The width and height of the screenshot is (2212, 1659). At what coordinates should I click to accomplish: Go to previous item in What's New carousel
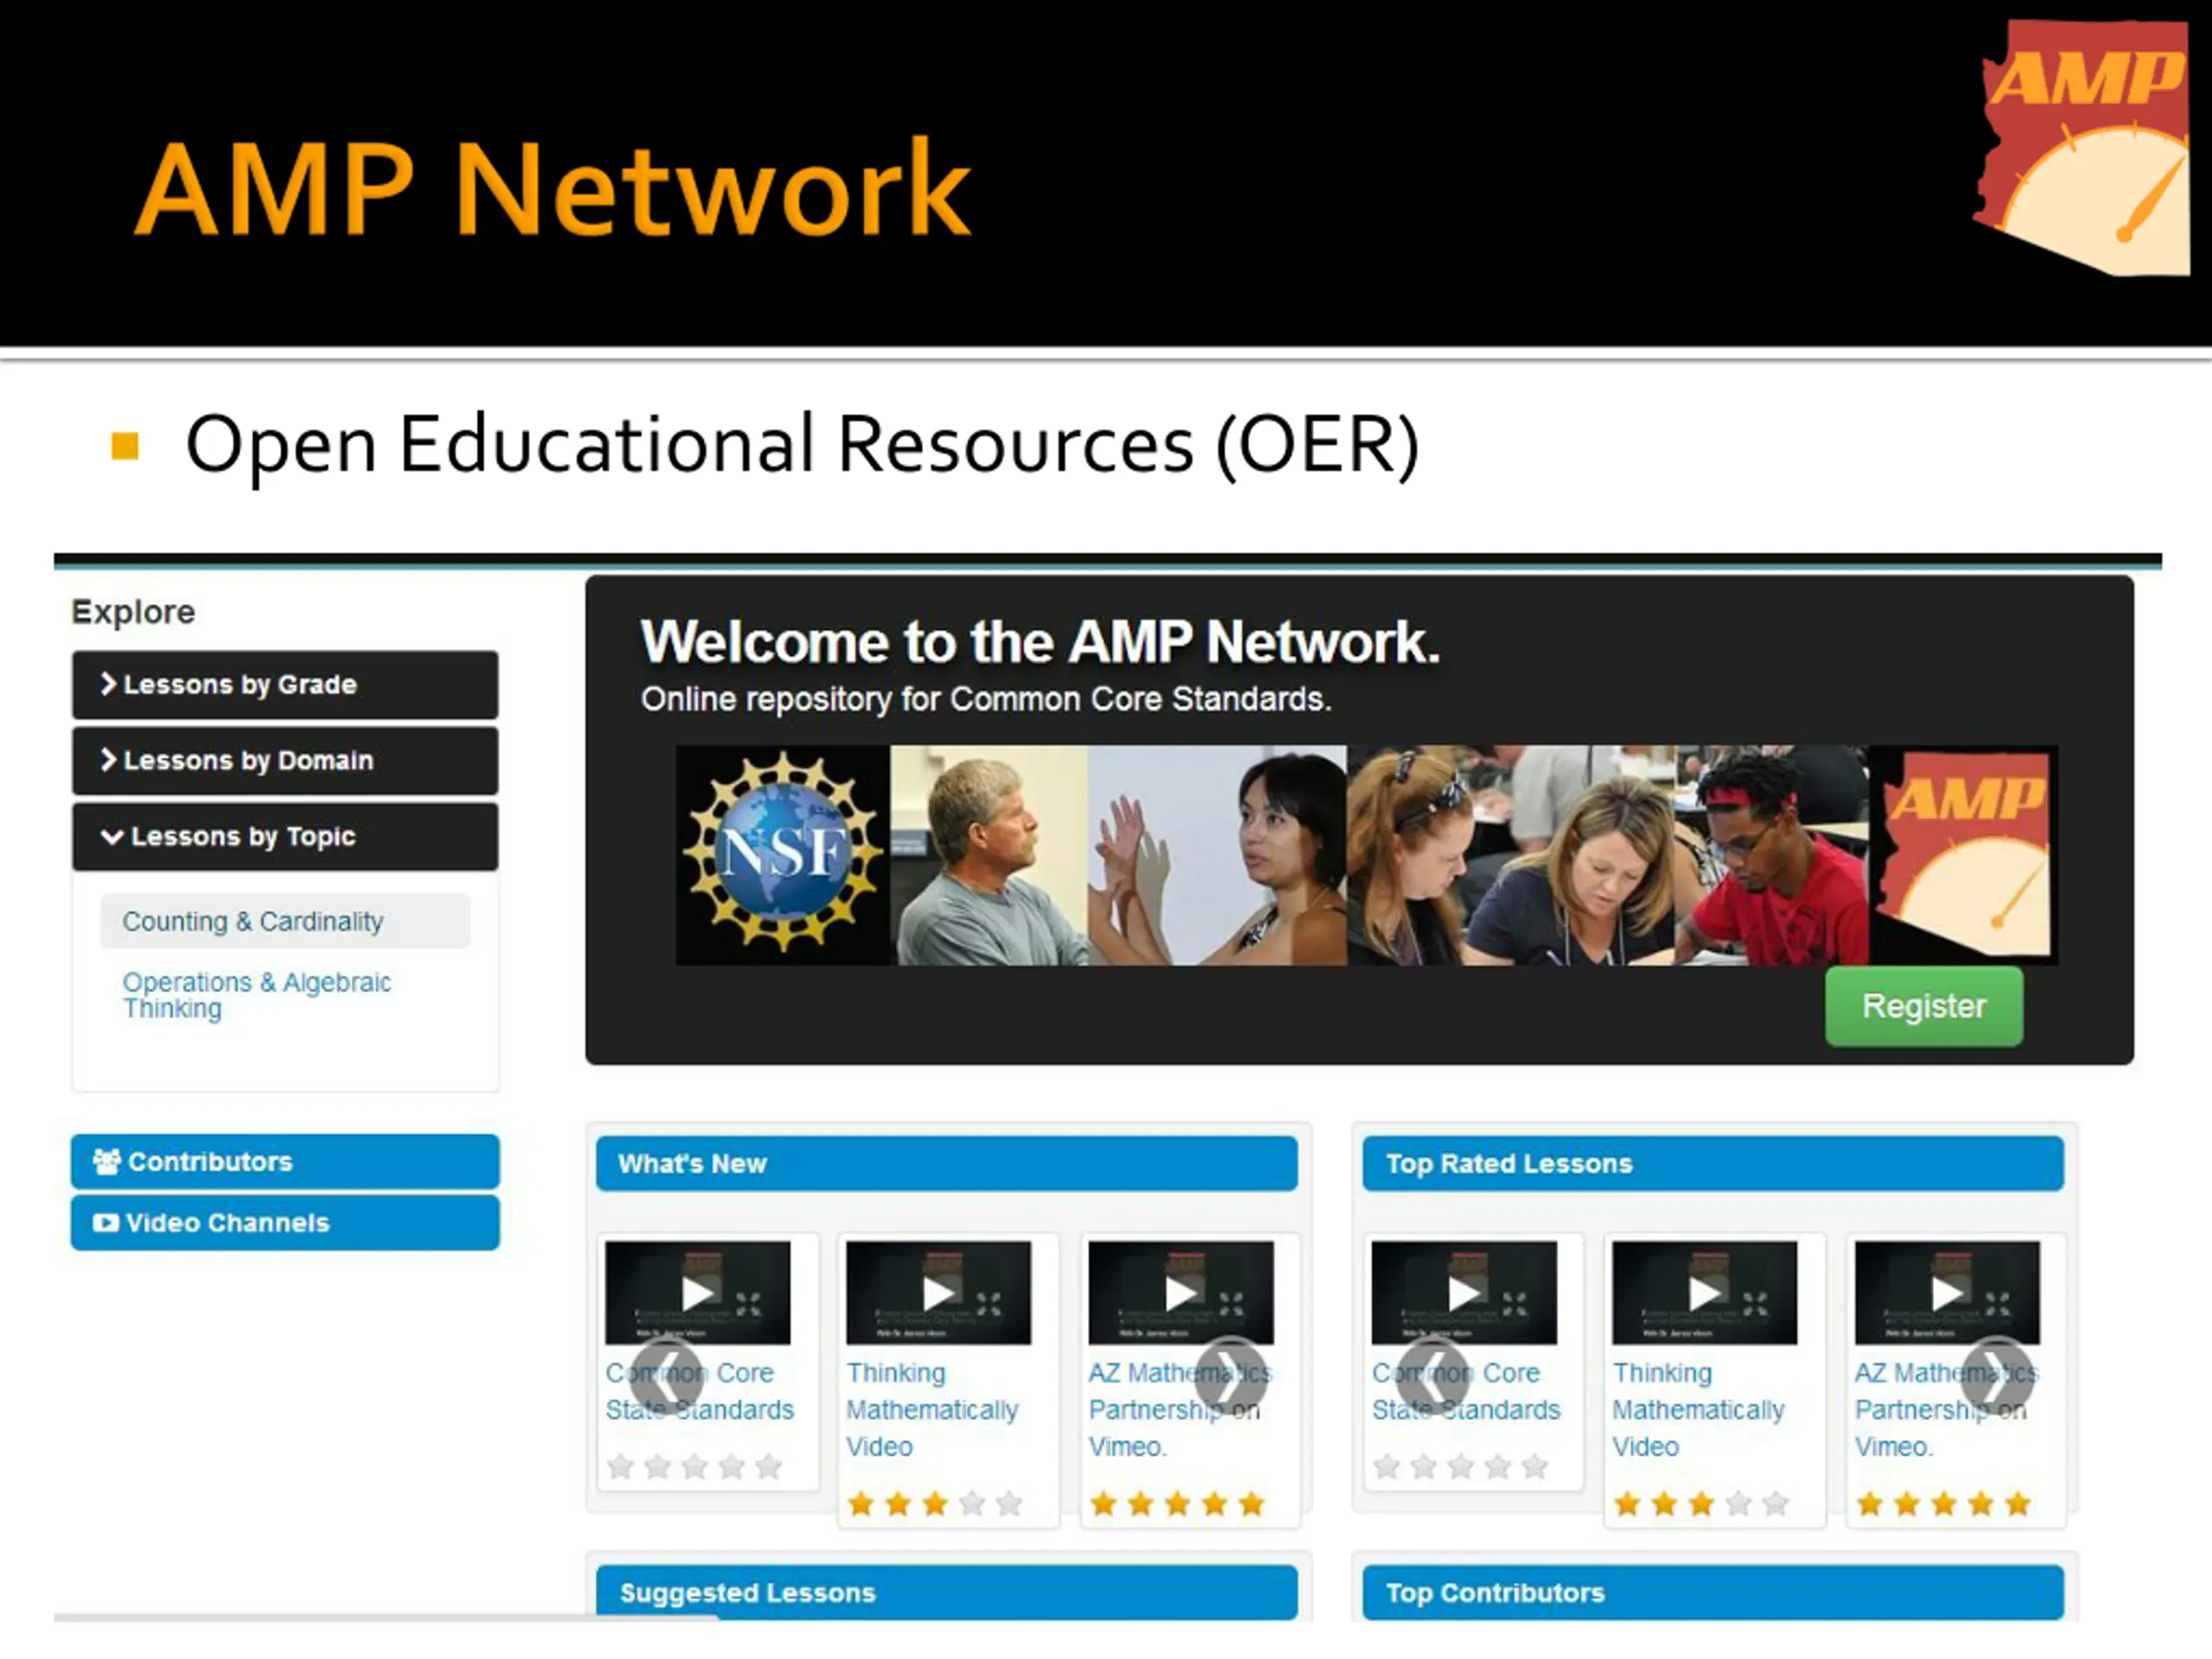click(x=667, y=1376)
